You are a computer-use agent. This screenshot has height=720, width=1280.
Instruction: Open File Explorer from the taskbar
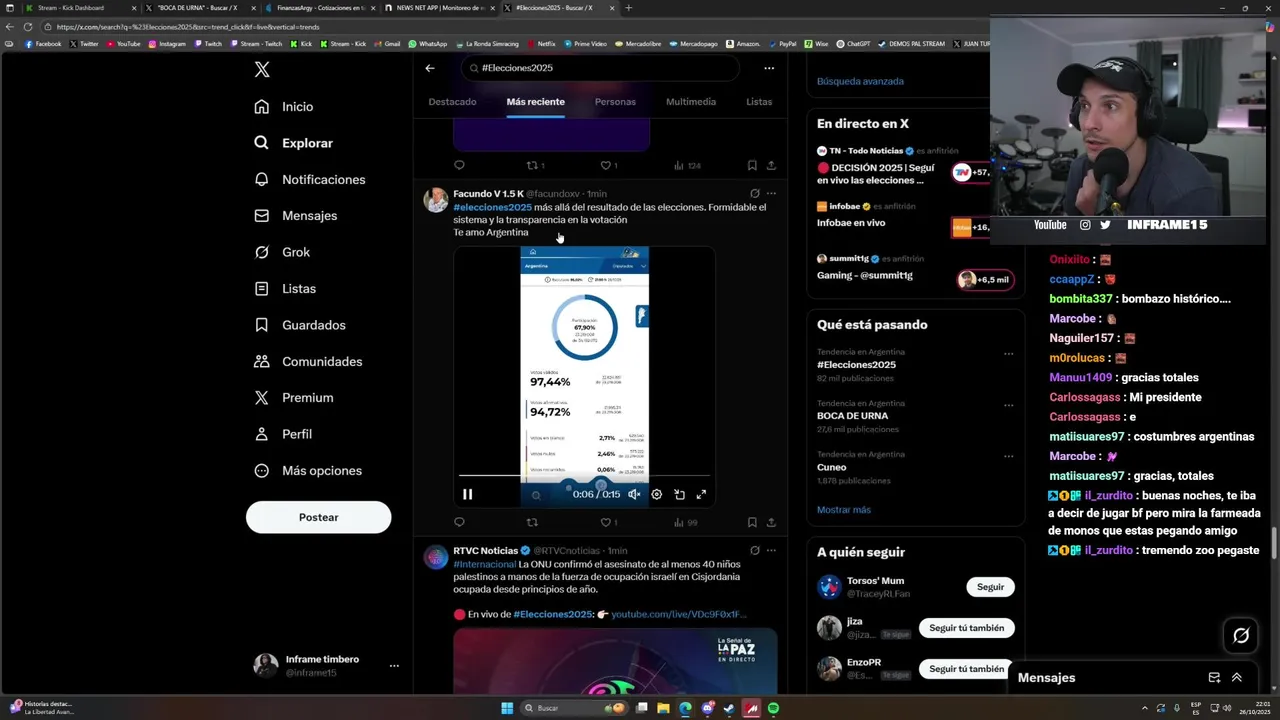pos(663,708)
